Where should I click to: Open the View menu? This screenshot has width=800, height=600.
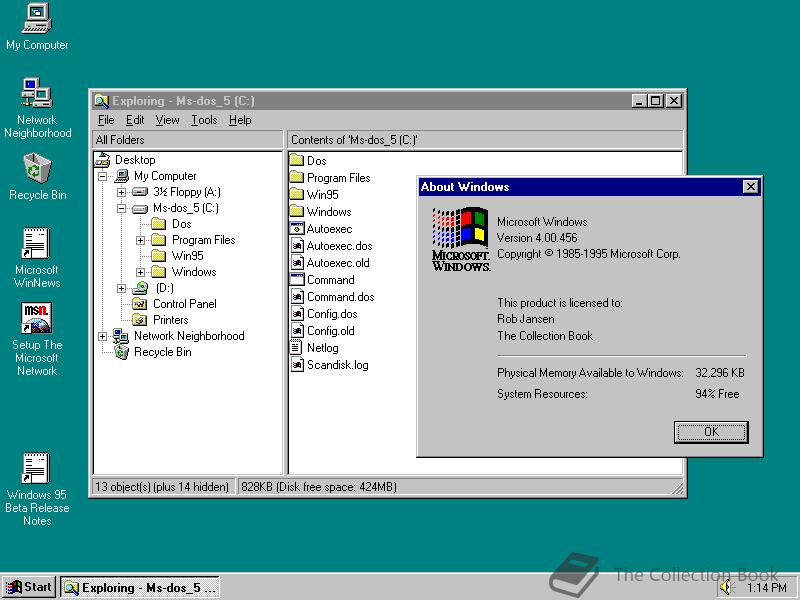(167, 120)
